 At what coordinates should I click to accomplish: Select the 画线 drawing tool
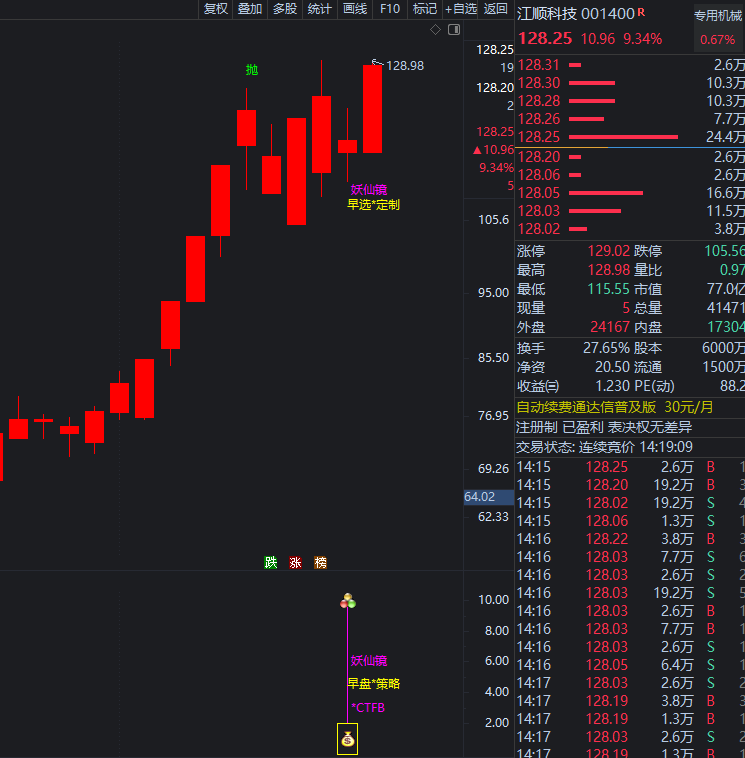(355, 9)
